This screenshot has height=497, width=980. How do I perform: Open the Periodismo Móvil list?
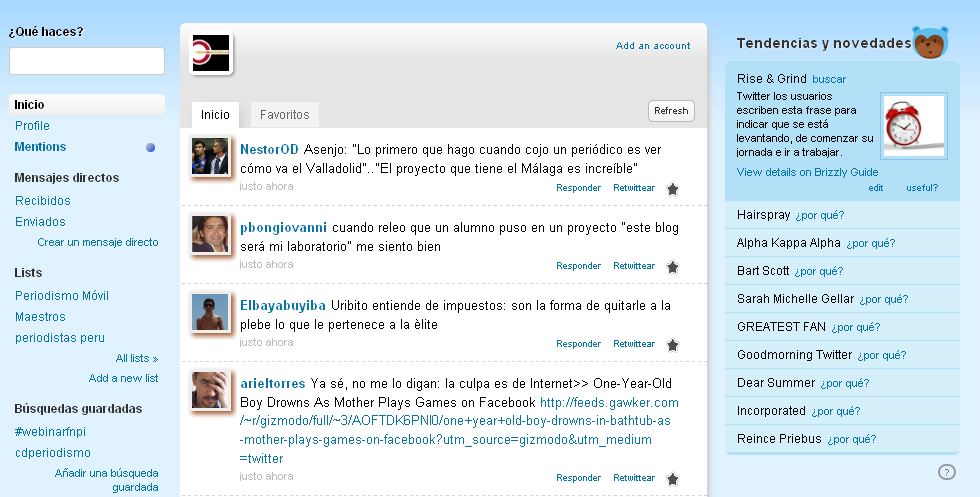pos(62,296)
